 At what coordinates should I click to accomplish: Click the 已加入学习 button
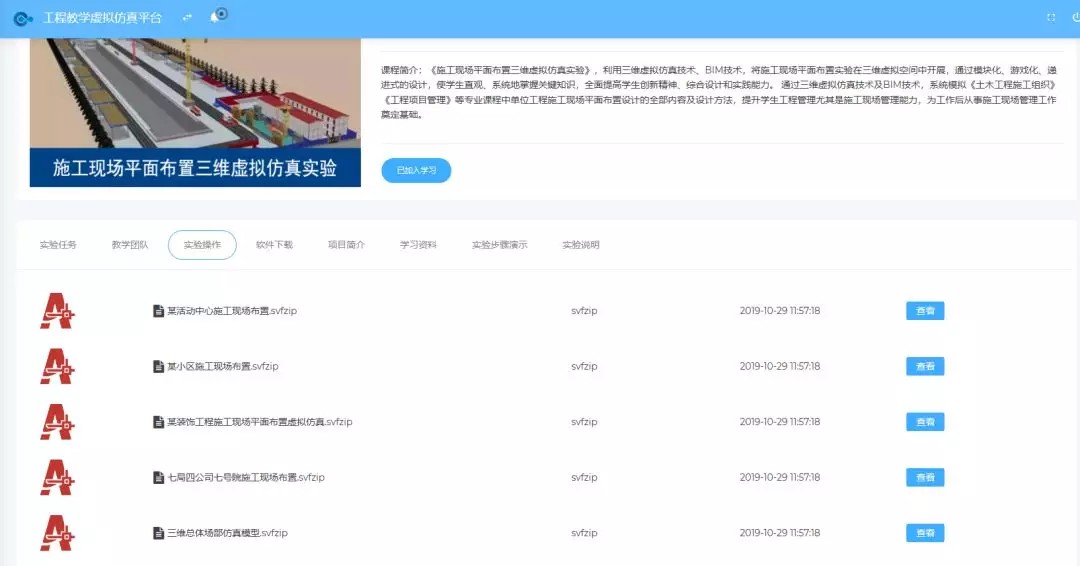416,170
